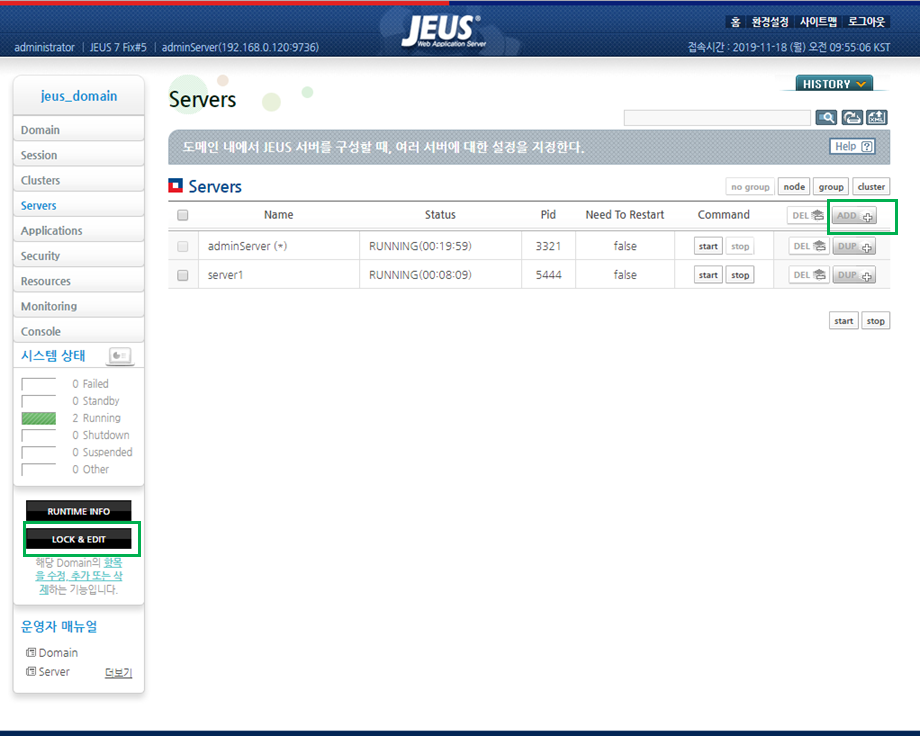920x736 pixels.
Task: Click RUNNING(00:19:59) status text
Action: [x=420, y=247]
